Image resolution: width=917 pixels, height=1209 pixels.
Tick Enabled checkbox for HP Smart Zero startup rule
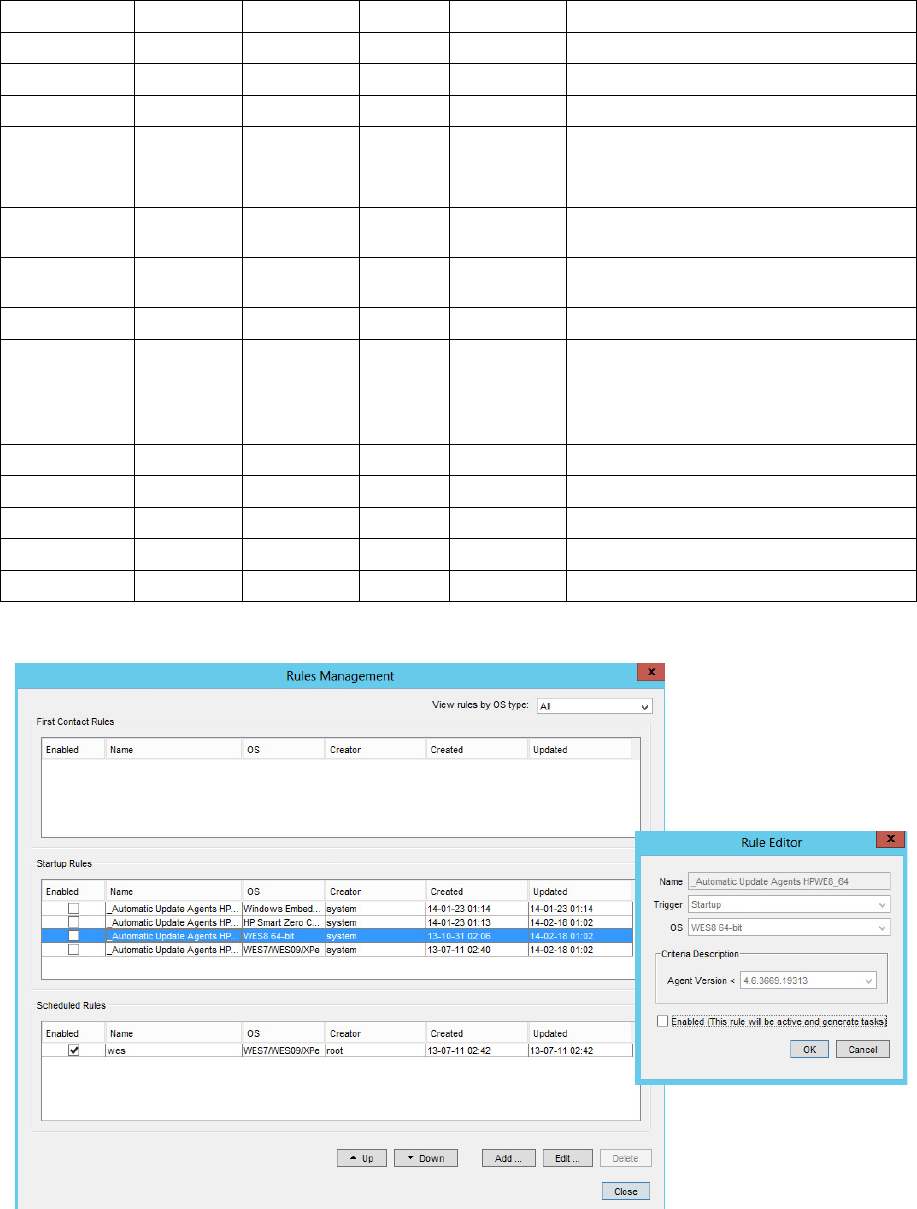[x=74, y=922]
